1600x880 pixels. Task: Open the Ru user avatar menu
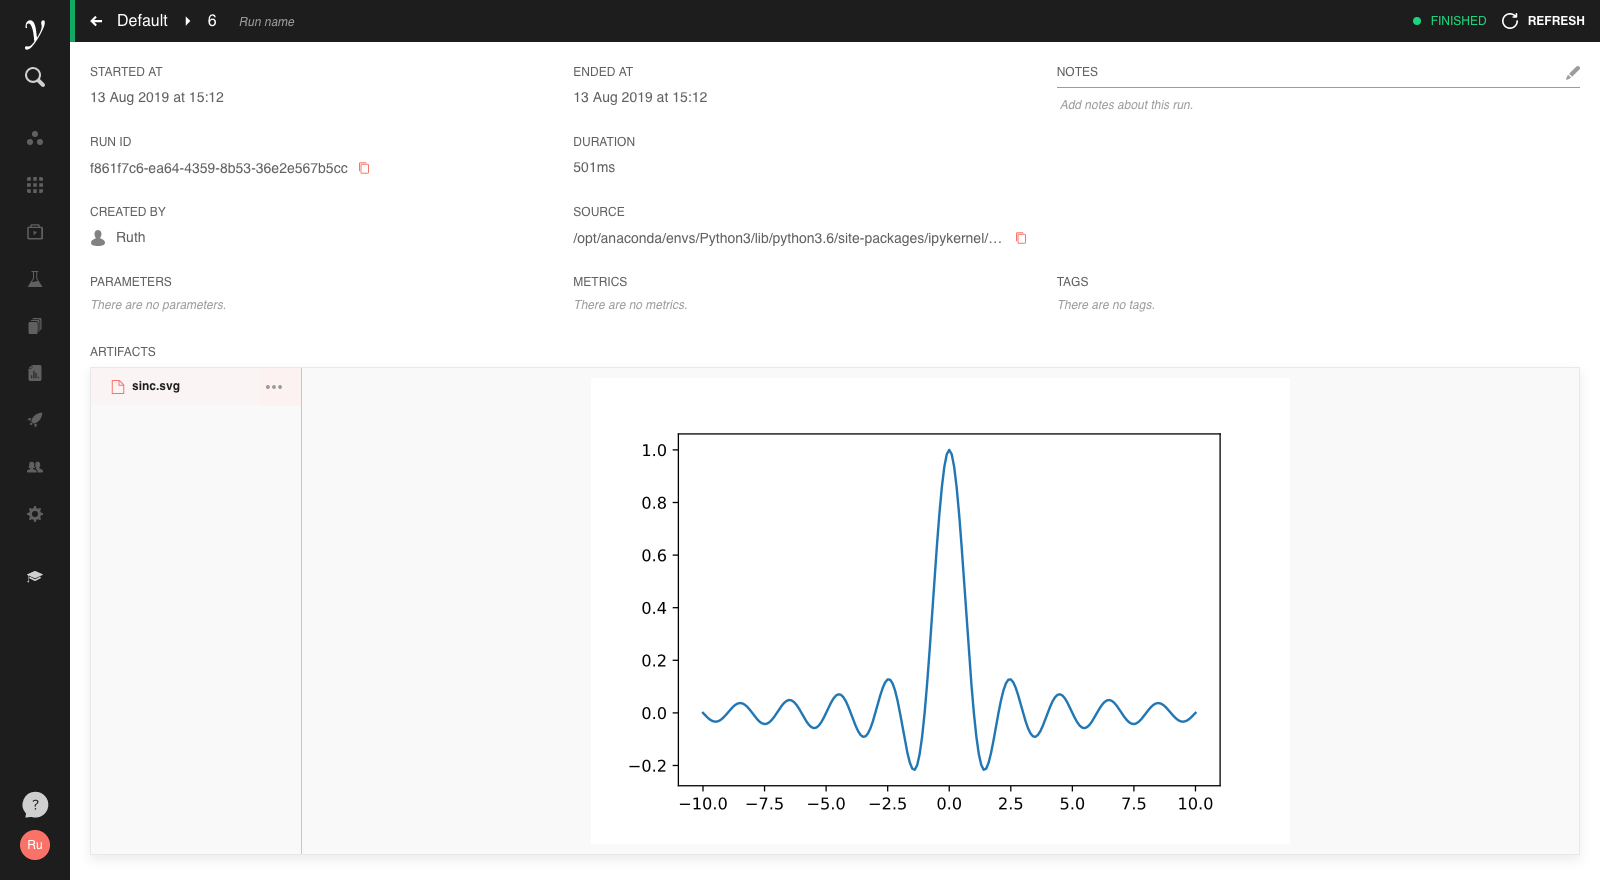(35, 845)
